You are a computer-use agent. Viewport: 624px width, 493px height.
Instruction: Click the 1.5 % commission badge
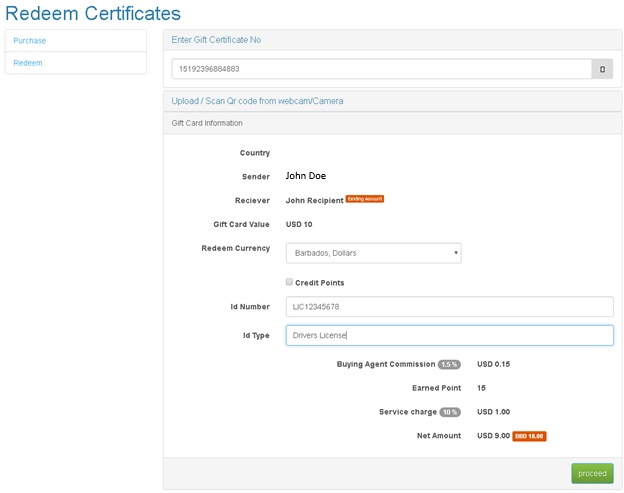[x=449, y=364]
